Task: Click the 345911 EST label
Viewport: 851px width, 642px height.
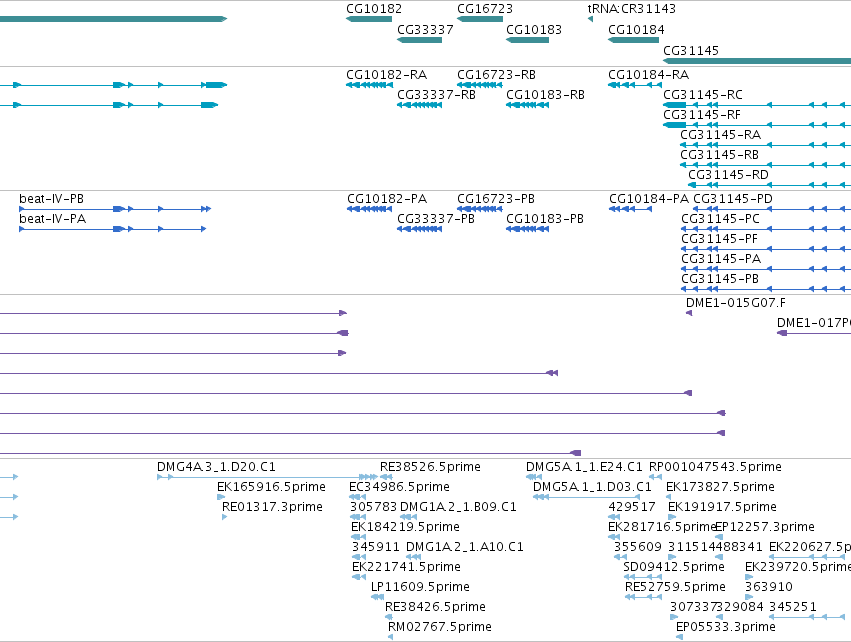Action: coord(376,548)
